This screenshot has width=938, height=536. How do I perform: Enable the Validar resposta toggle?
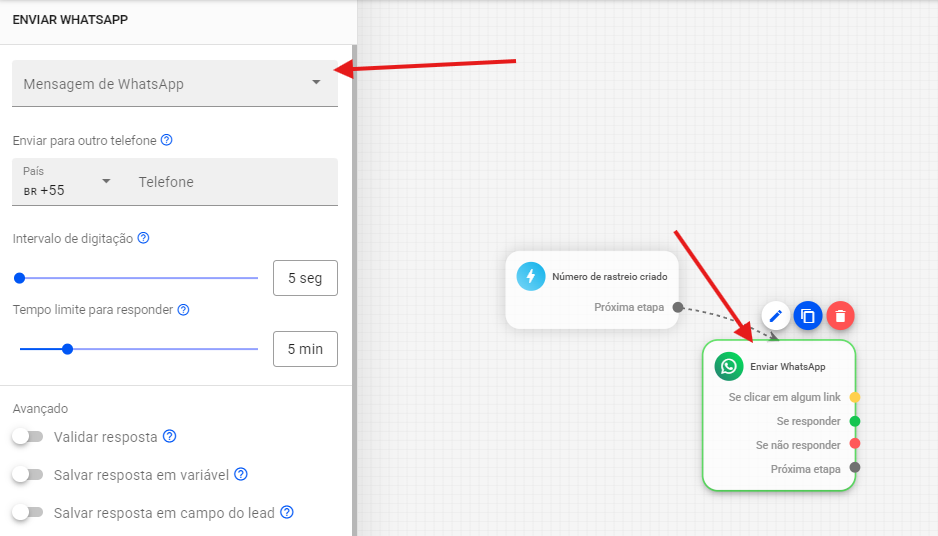[x=28, y=437]
